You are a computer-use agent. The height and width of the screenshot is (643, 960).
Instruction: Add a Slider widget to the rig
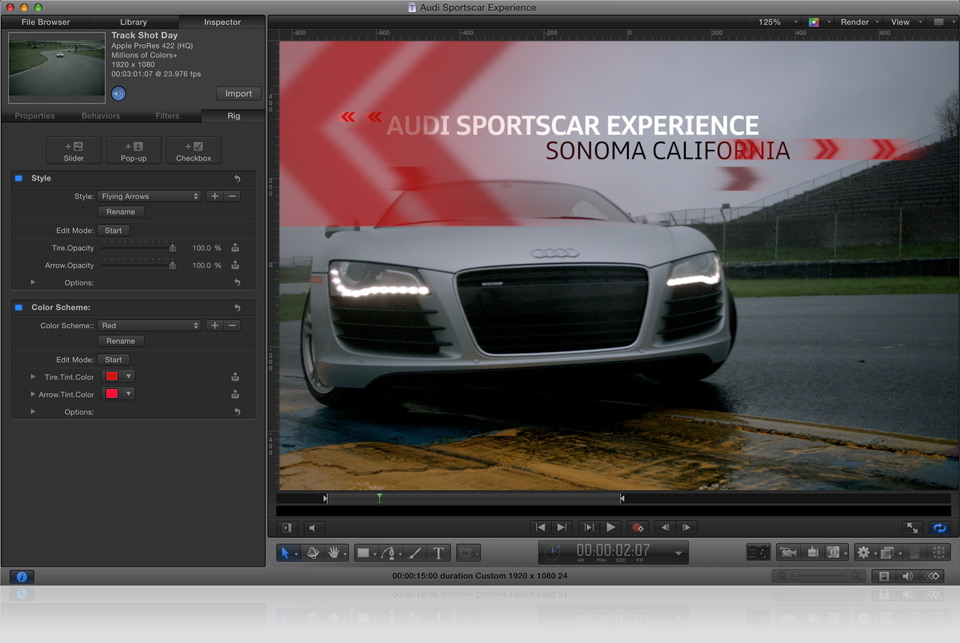73,151
